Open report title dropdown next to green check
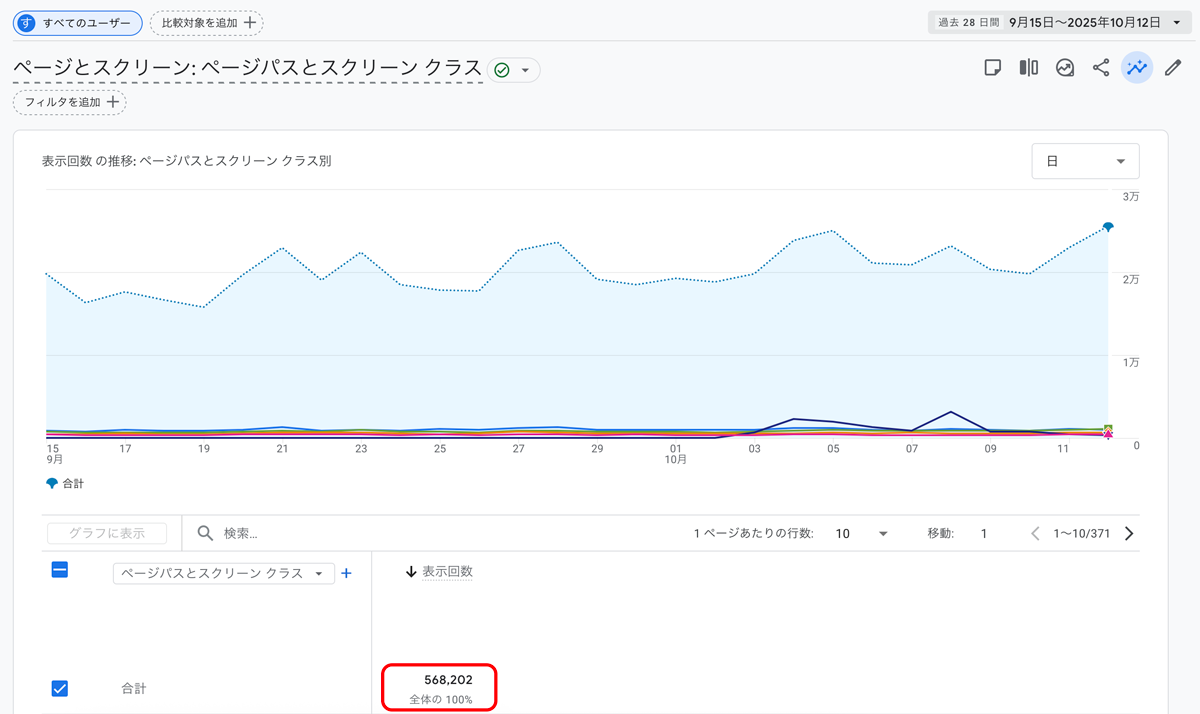The image size is (1200, 714). 525,70
